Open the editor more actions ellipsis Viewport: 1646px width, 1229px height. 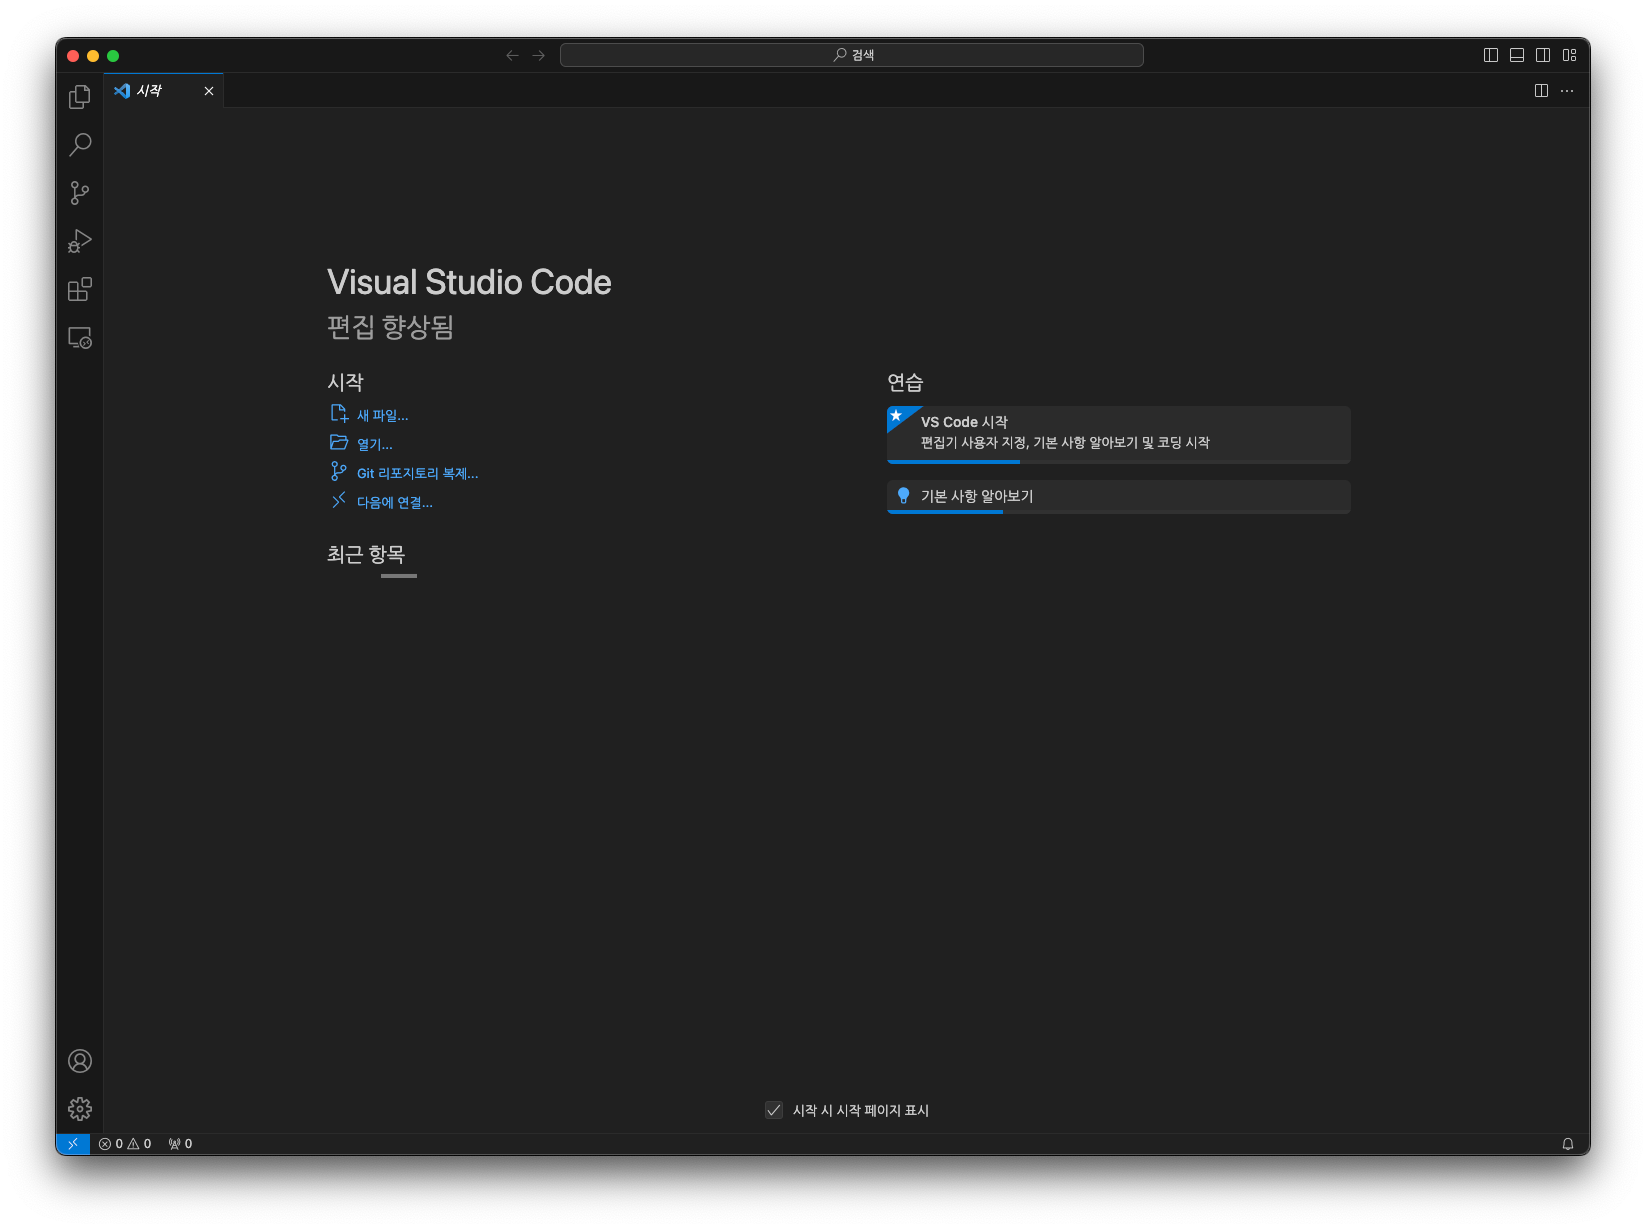[x=1567, y=91]
